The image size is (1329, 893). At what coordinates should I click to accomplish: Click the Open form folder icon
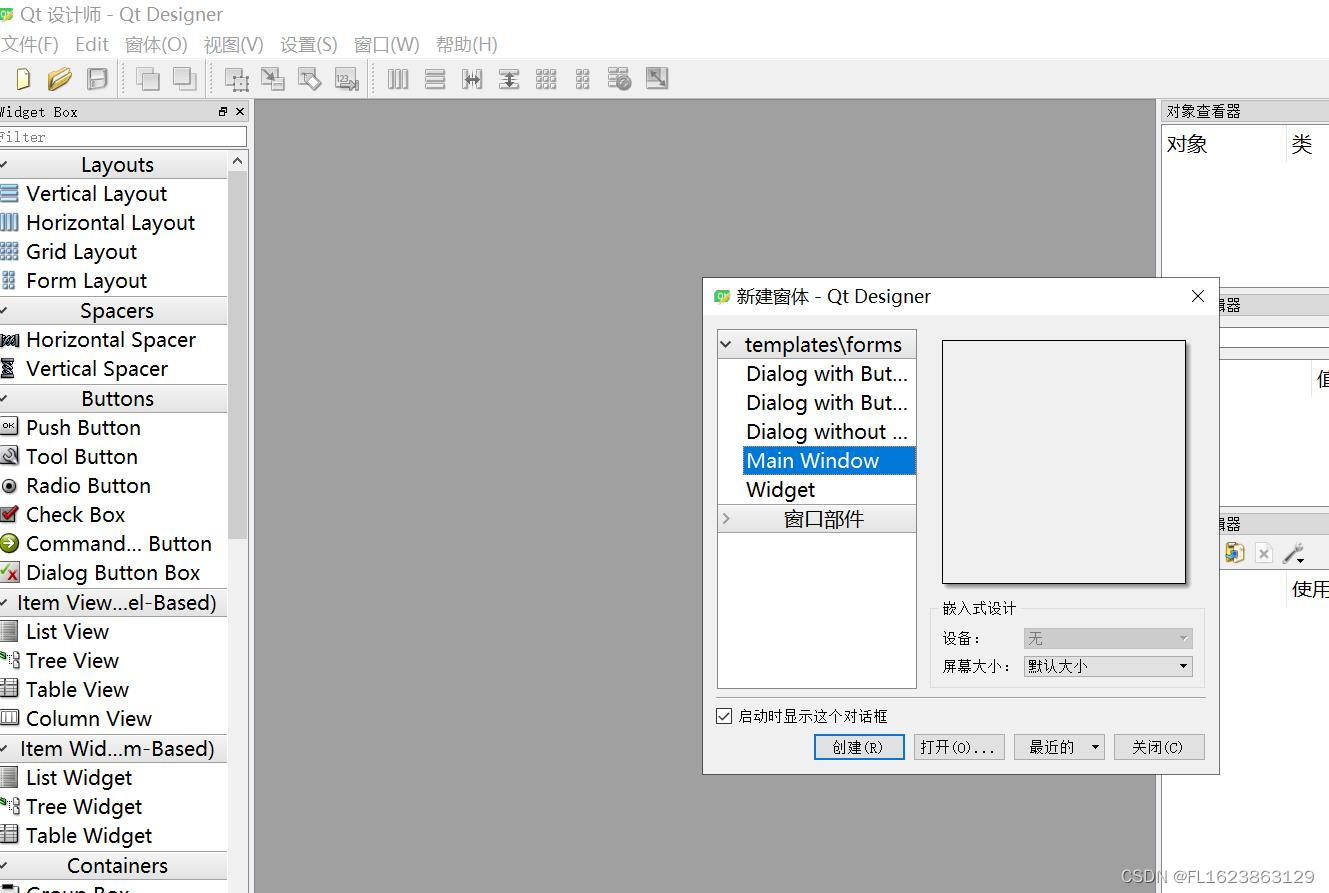click(x=60, y=79)
